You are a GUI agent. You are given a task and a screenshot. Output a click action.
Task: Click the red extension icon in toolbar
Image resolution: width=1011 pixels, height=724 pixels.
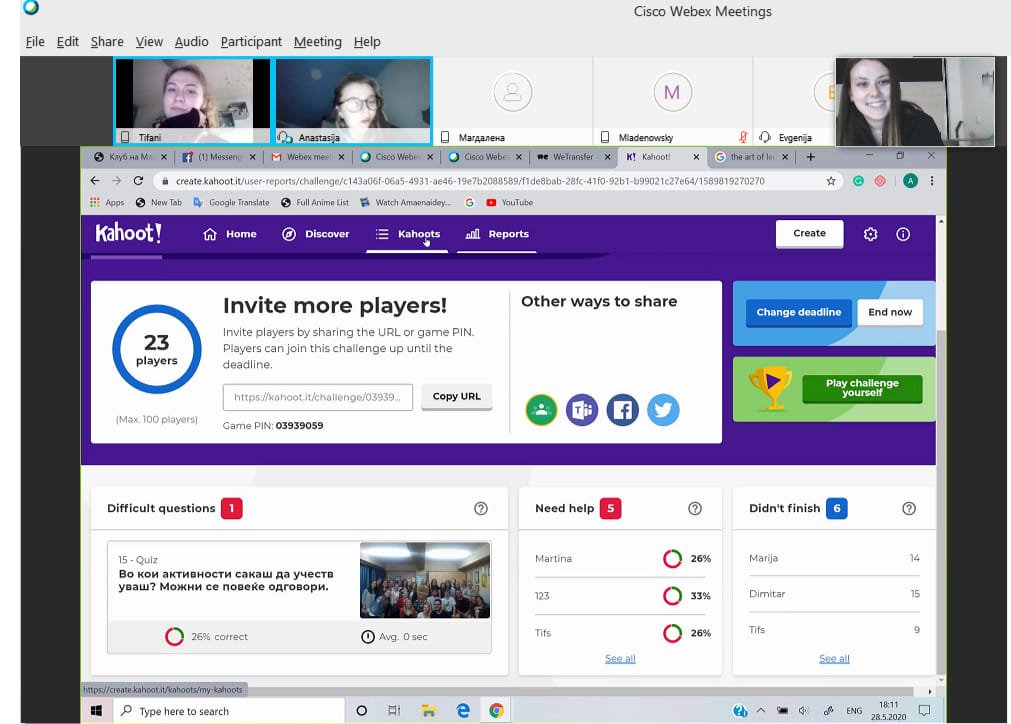[x=880, y=181]
